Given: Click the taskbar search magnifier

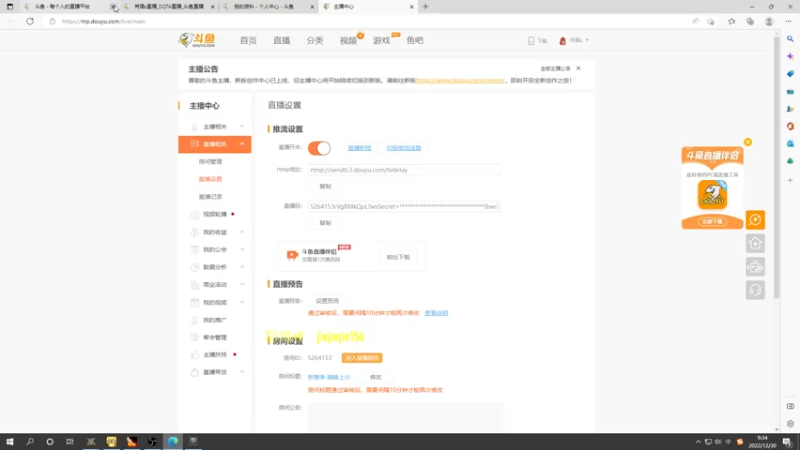Looking at the screenshot, I should click(x=30, y=441).
